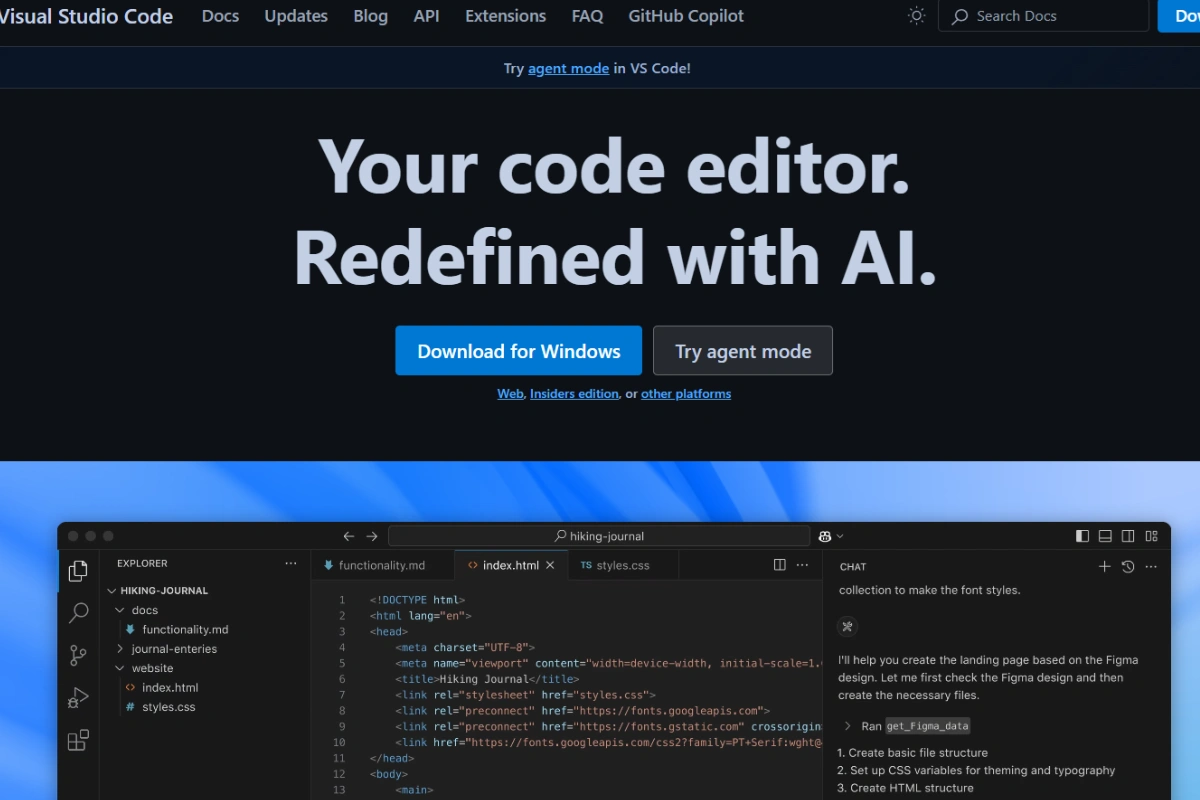Viewport: 1200px width, 800px height.
Task: Click the hiking-journal command center search box
Action: coord(599,536)
